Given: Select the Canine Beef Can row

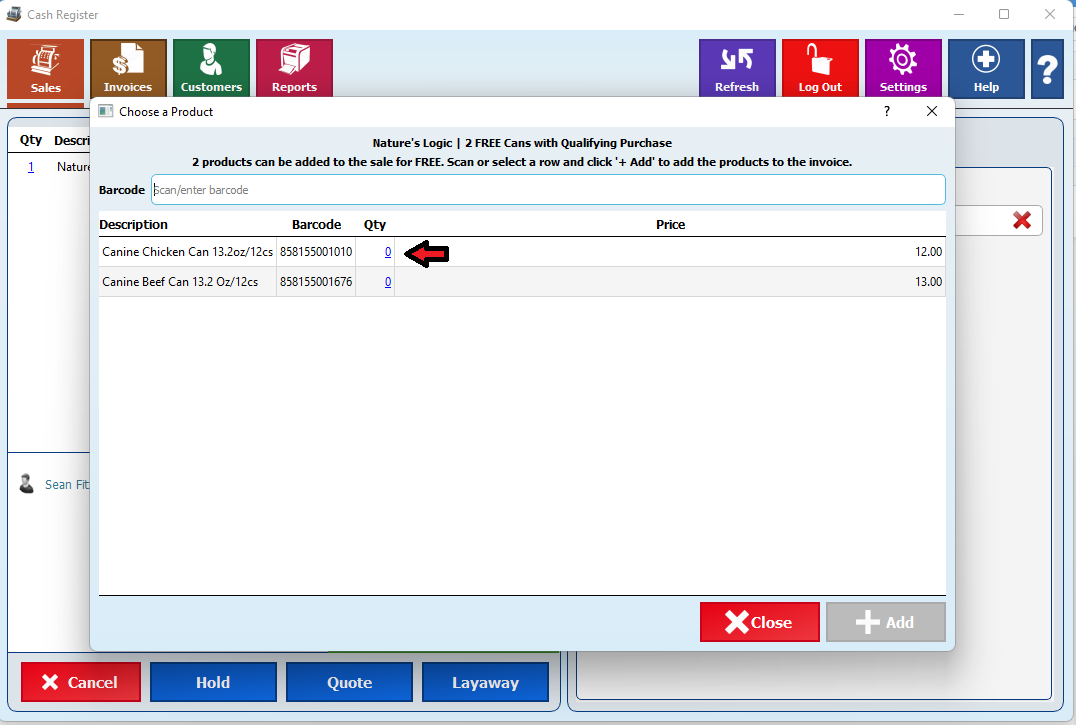Looking at the screenshot, I should coord(180,282).
